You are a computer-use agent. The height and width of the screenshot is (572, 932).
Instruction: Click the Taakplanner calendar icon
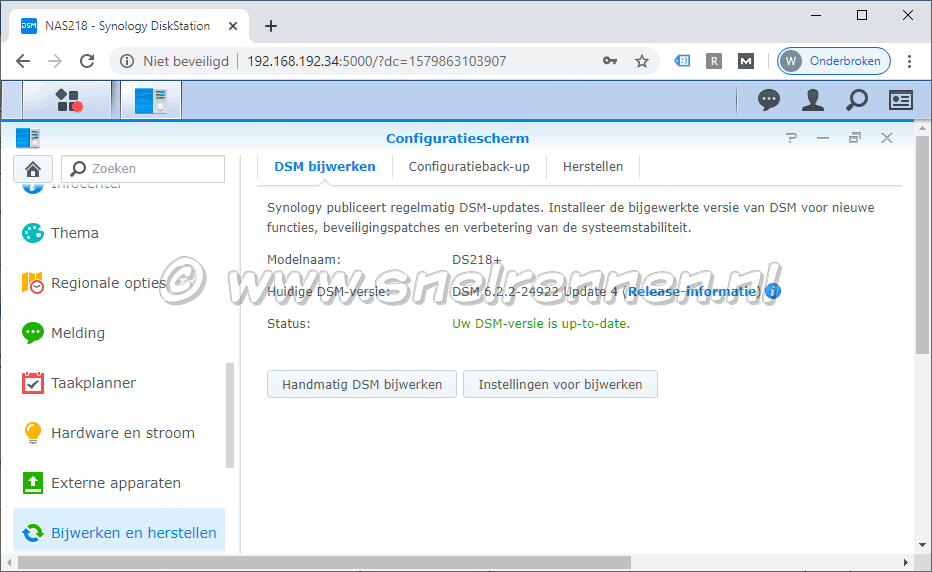(33, 383)
